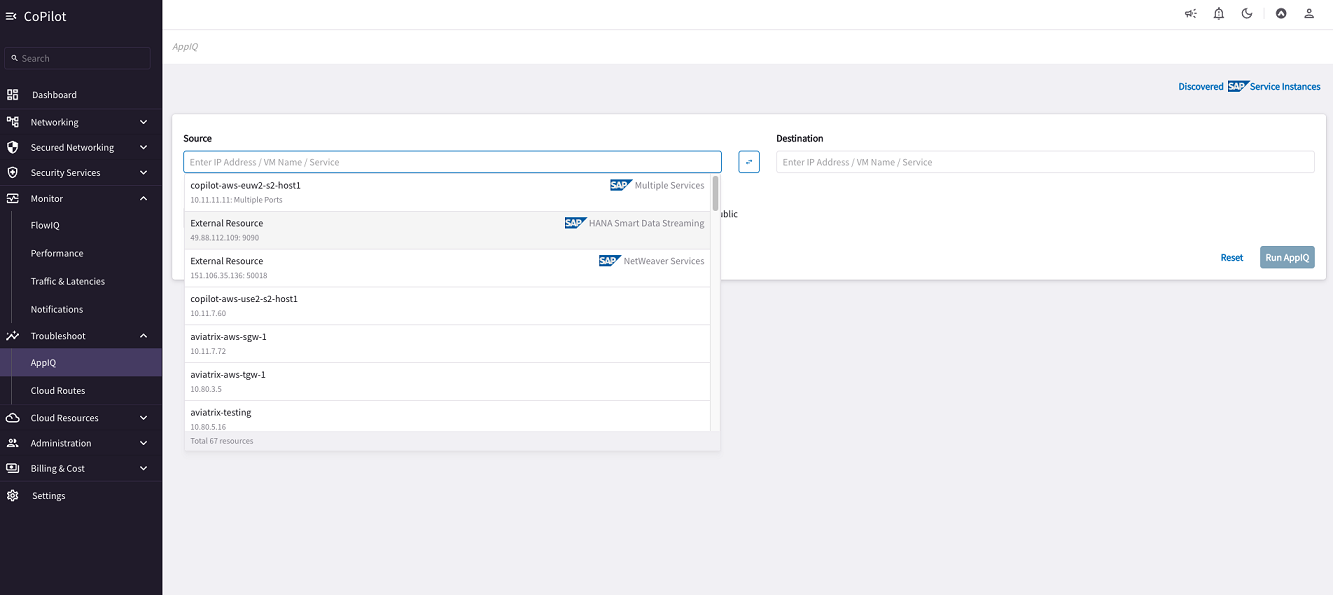The image size is (1333, 595).
Task: Collapse the sidebar with the hamburger icon
Action: coord(11,15)
